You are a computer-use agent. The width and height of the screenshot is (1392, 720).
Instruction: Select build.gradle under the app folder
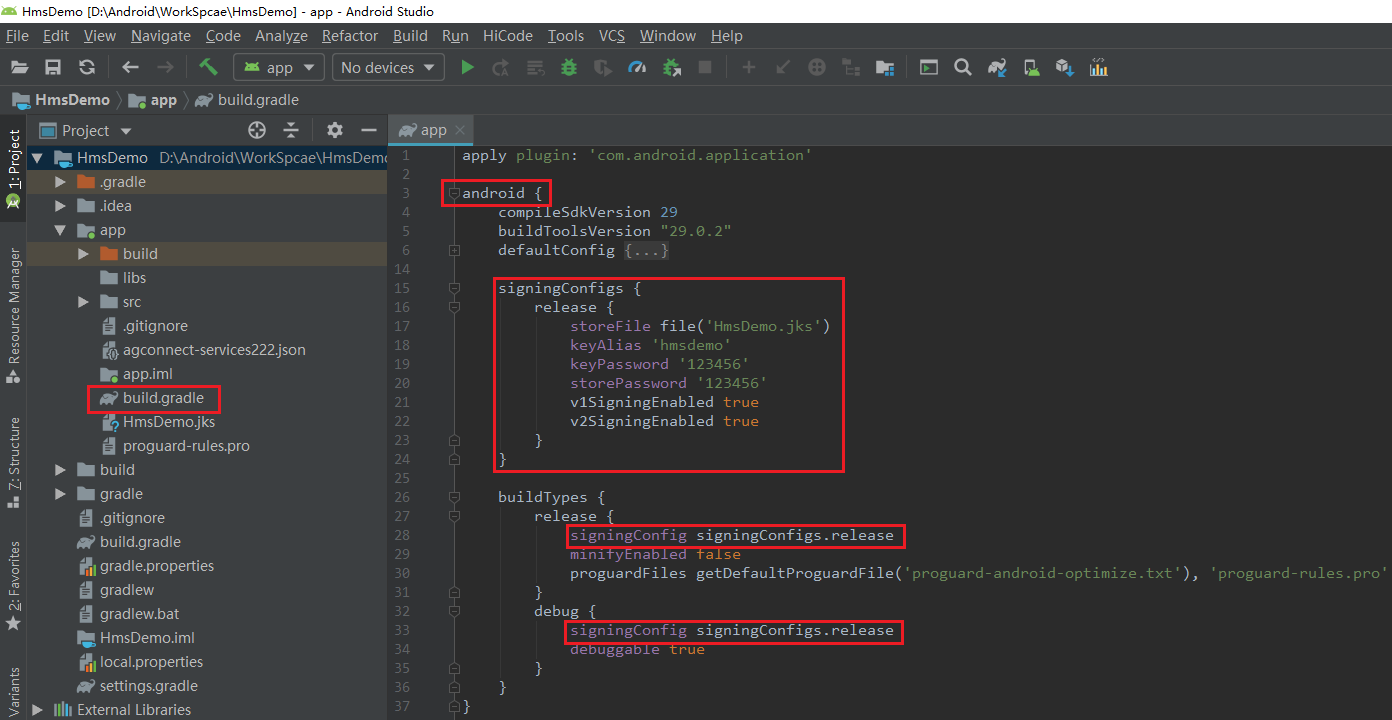point(163,398)
